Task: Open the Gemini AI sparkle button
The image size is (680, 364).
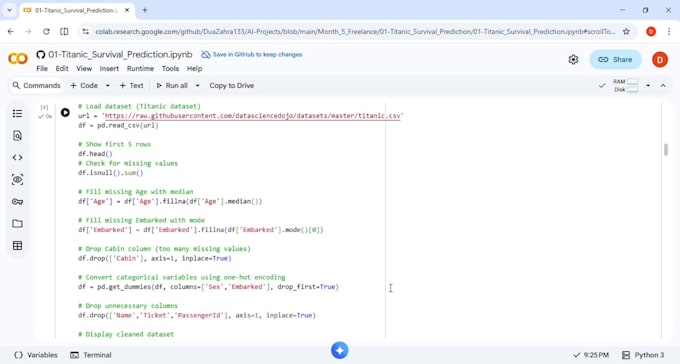Action: click(340, 351)
